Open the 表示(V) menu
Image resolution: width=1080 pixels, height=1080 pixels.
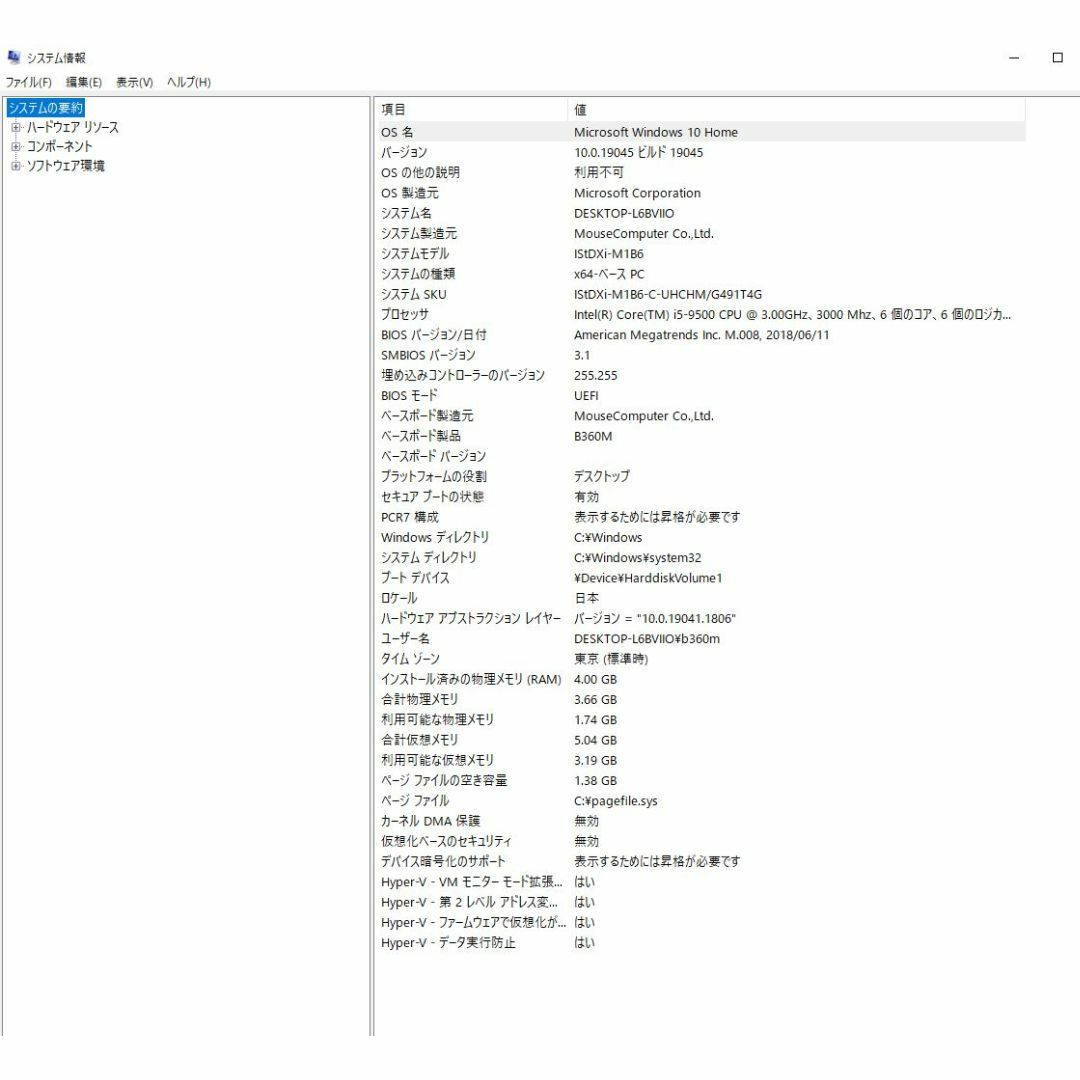click(x=134, y=82)
